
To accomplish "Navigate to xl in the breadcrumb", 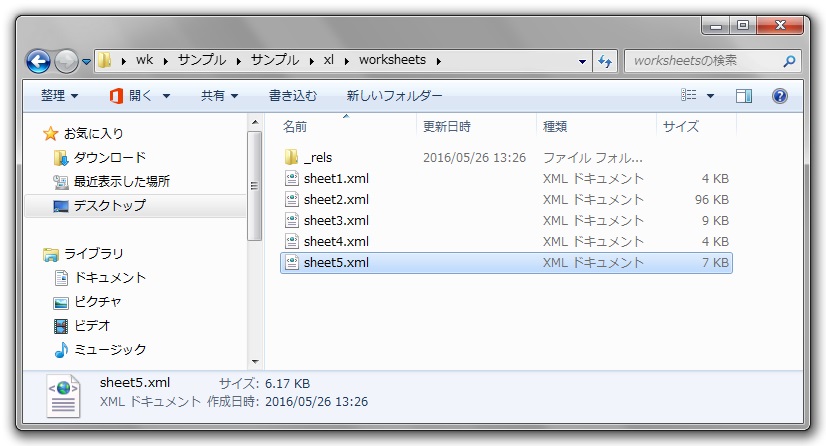I will [x=329, y=60].
